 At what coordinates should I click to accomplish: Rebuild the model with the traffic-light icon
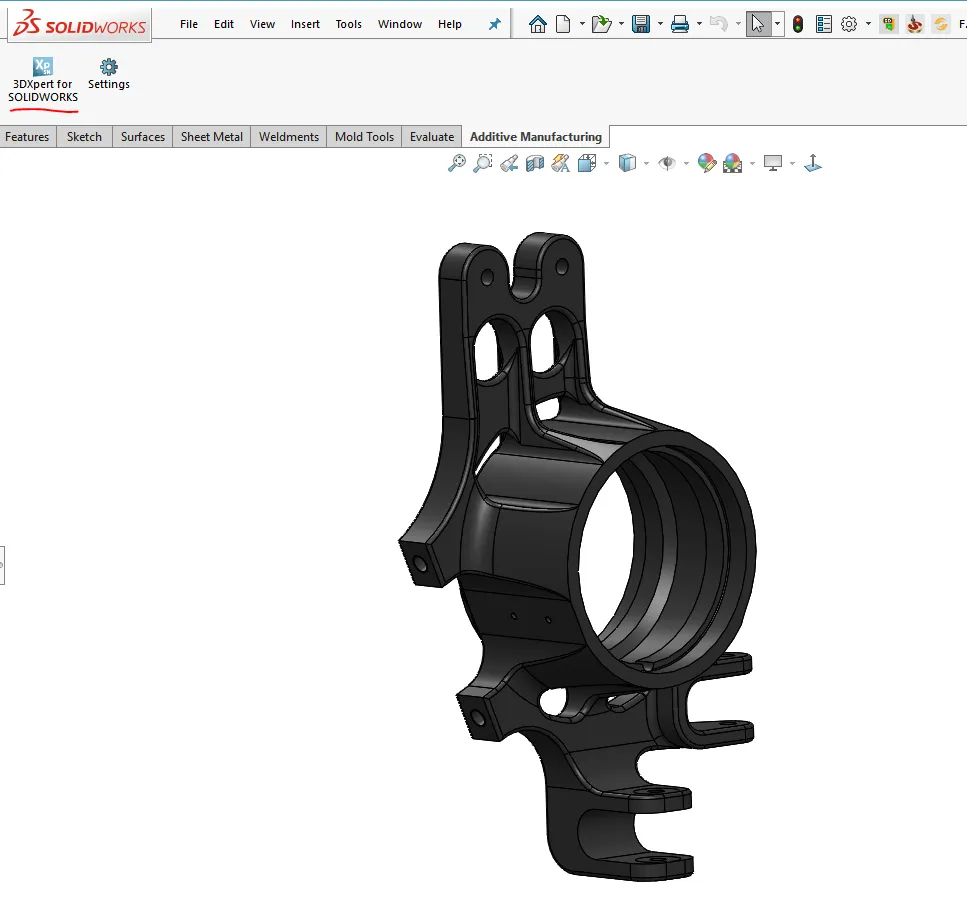click(796, 23)
